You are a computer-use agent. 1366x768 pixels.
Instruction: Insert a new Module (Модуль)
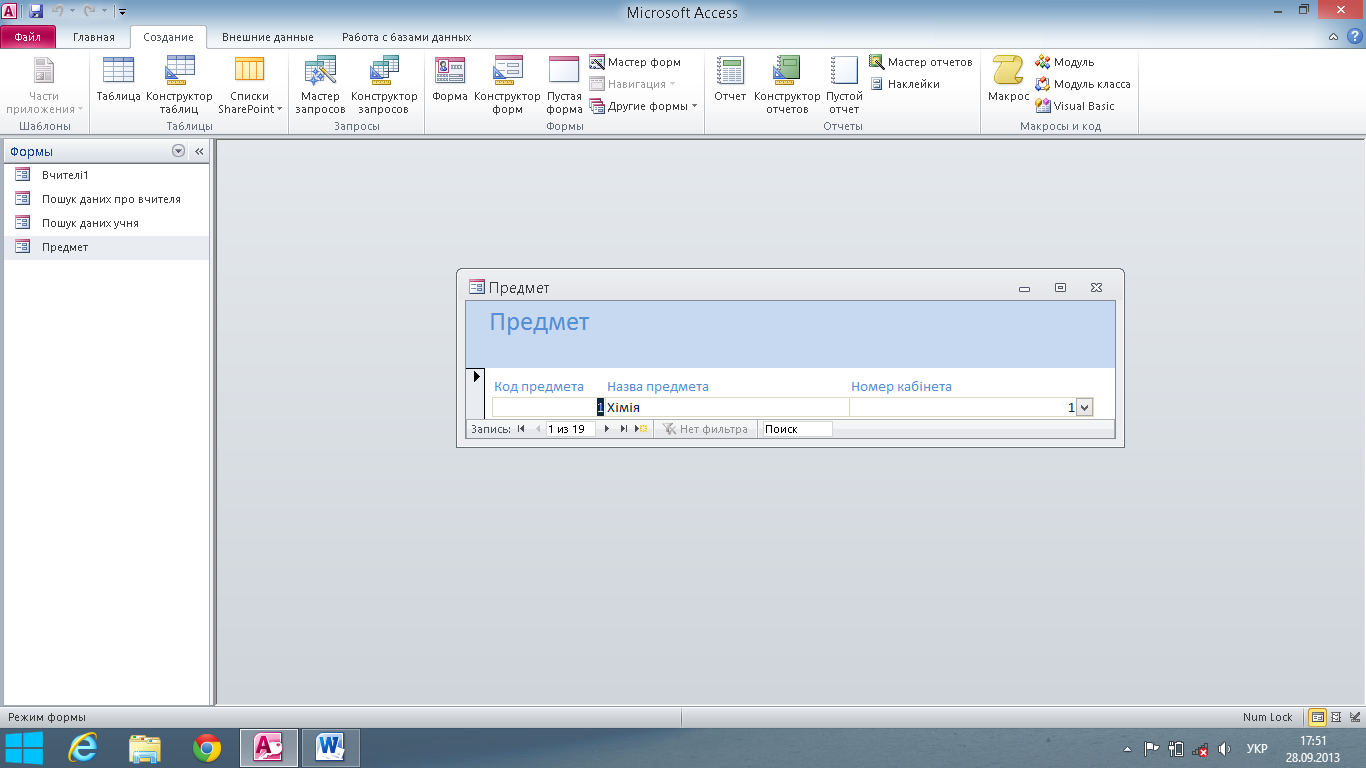[1065, 62]
